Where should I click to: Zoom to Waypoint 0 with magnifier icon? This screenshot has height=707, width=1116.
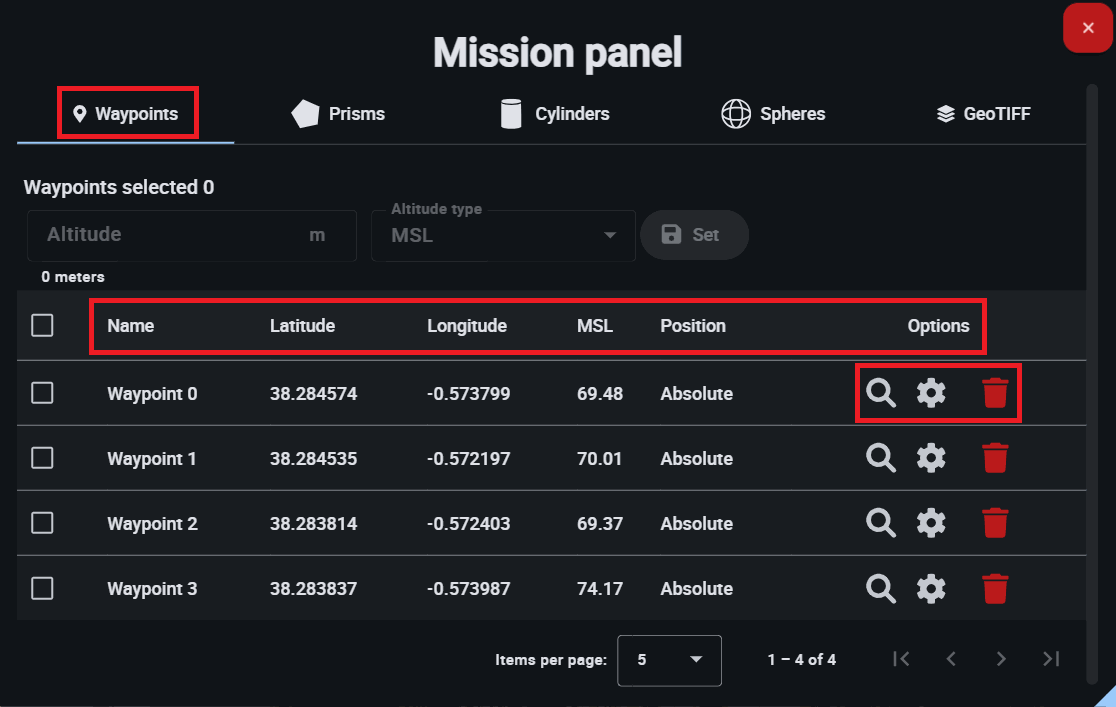[x=880, y=393]
